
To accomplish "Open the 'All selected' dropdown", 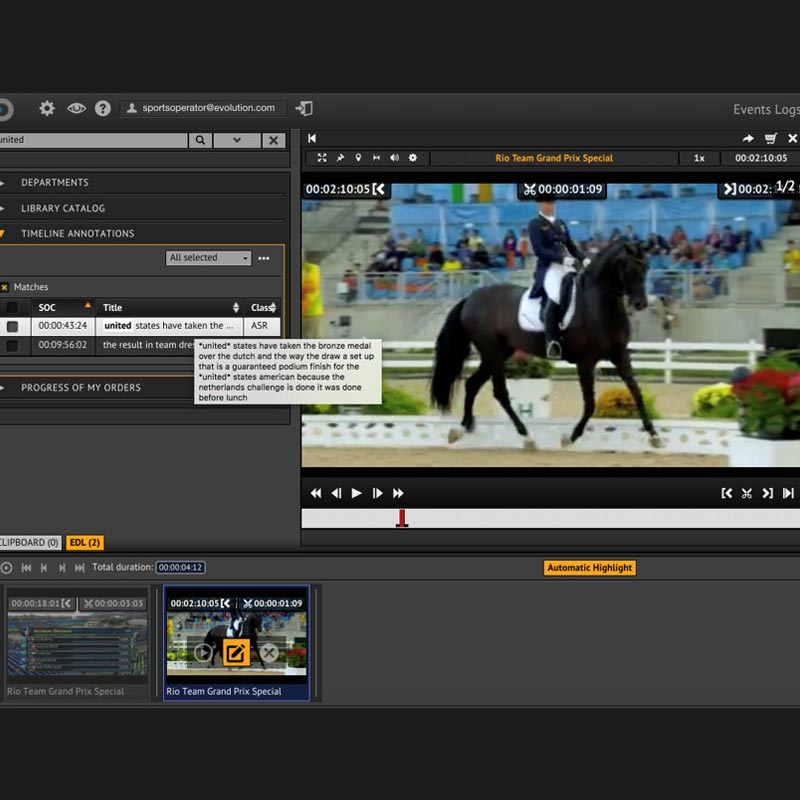I will point(208,258).
